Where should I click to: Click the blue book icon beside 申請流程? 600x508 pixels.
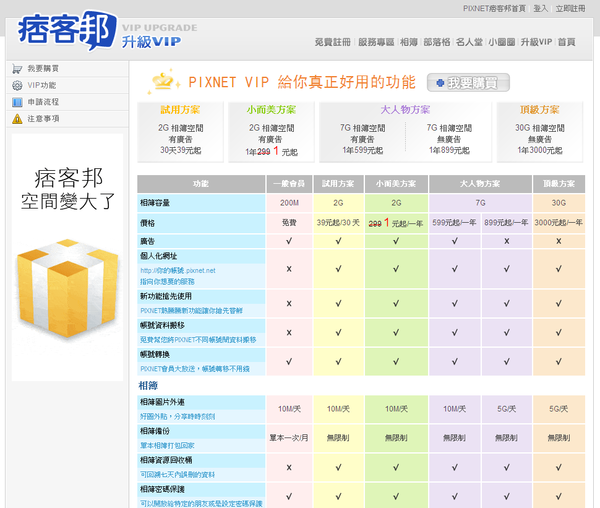coord(17,102)
